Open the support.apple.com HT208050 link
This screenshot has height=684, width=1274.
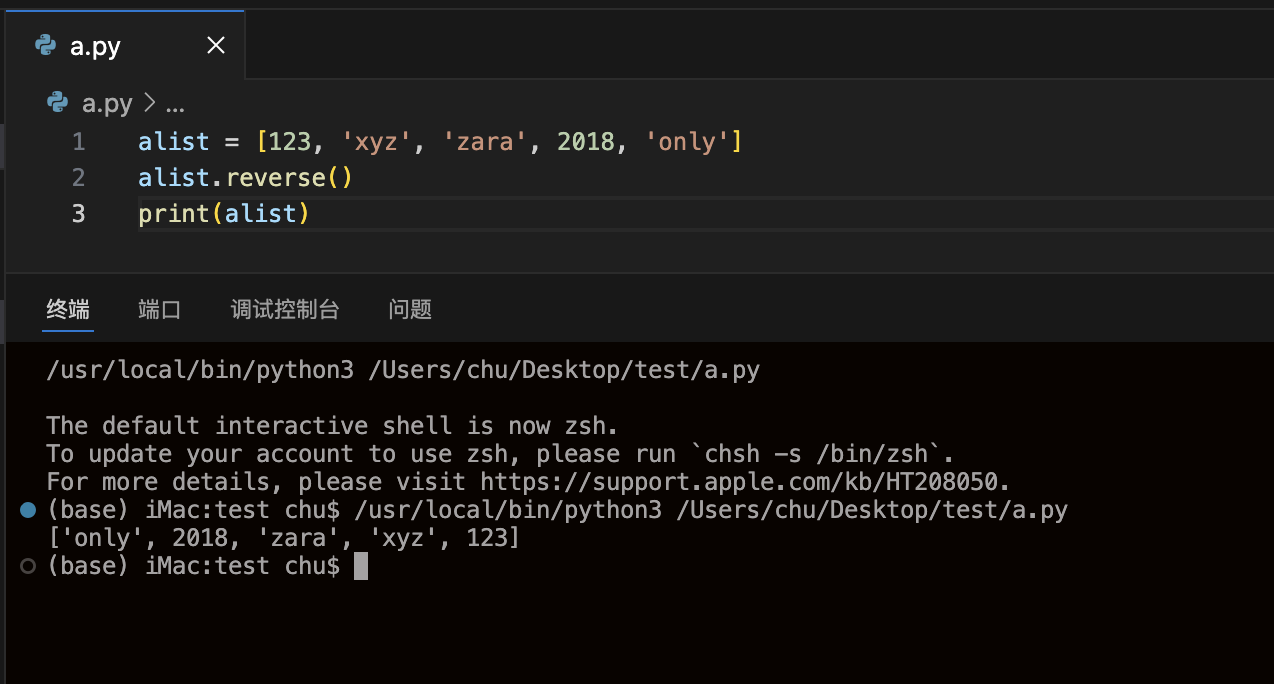click(x=743, y=482)
